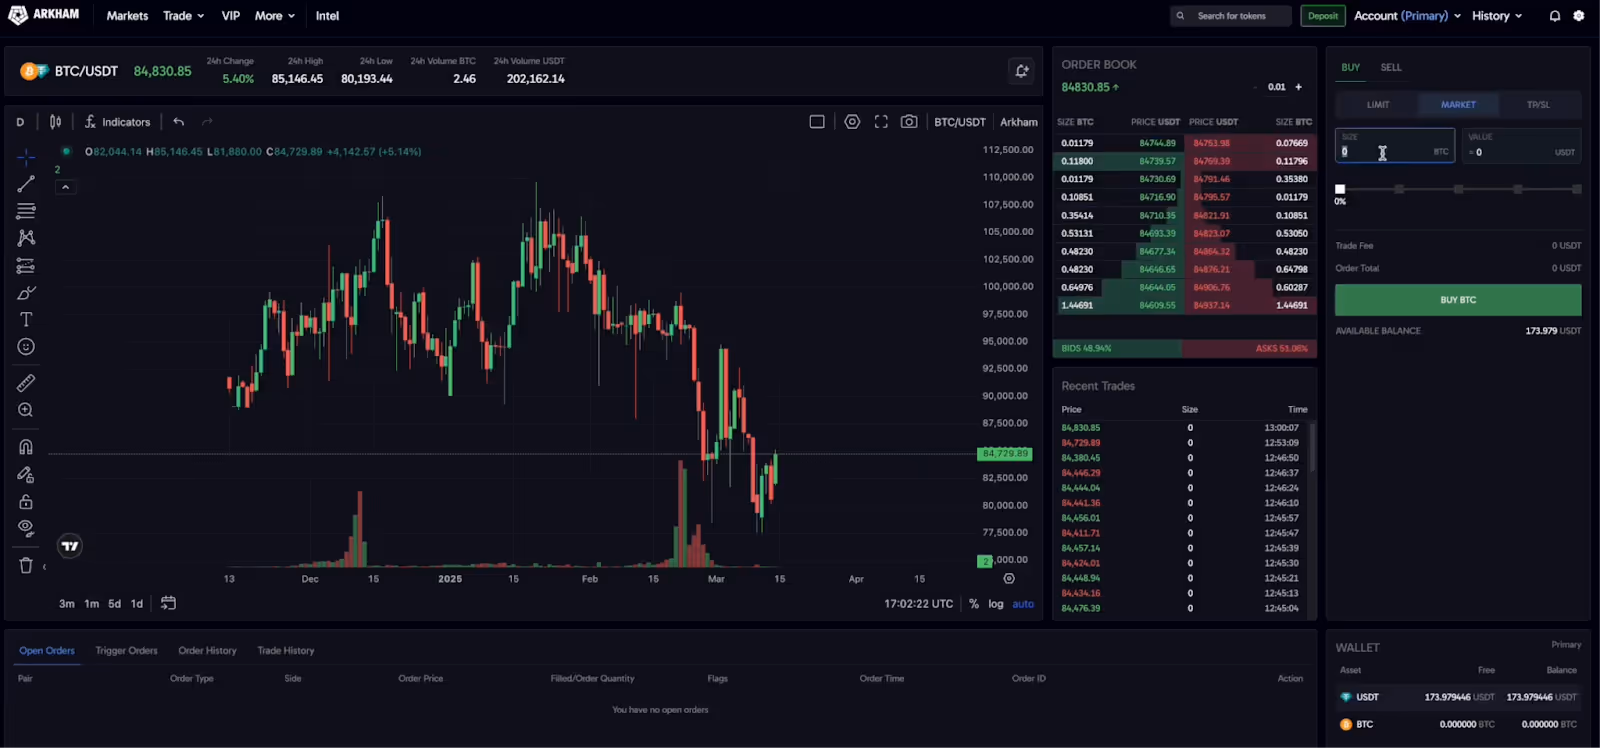Screen dimensions: 1600x748
Task: Select the text annotation tool
Action: tap(26, 320)
